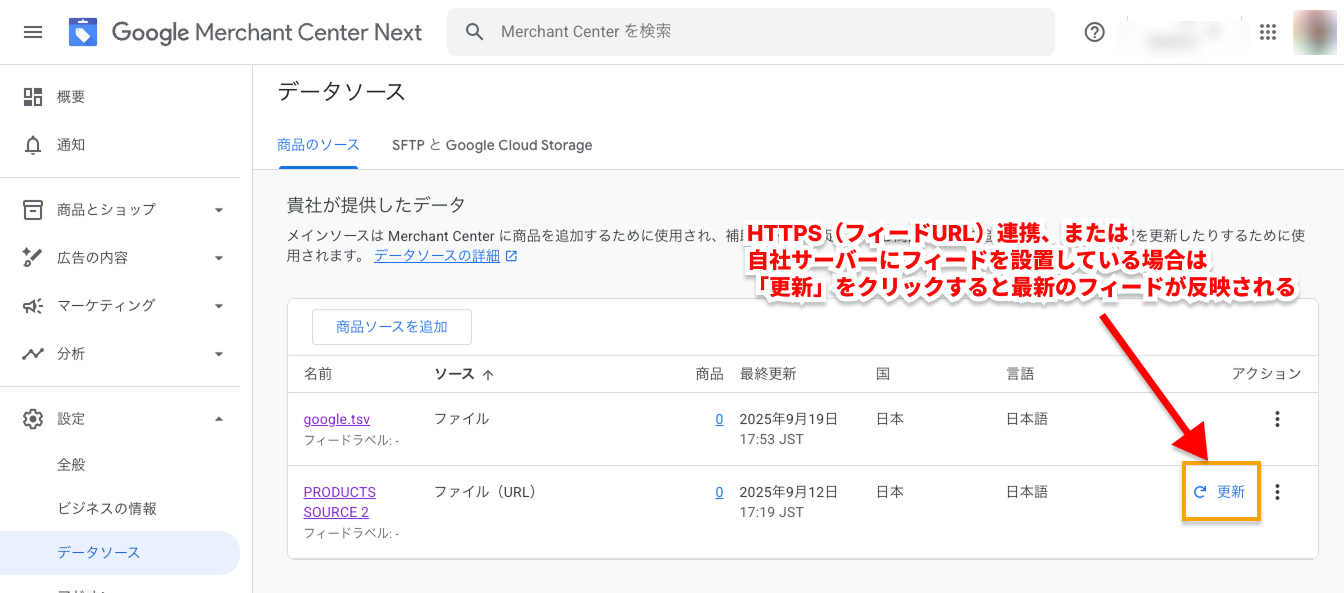The height and width of the screenshot is (593, 1344).
Task: Click the 商品ソースを追加 button
Action: click(392, 327)
